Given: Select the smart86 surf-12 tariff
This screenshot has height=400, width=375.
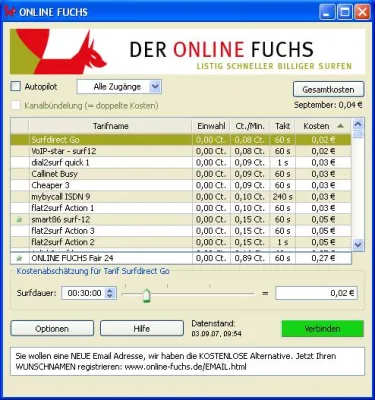Looking at the screenshot, I should click(x=181, y=220).
